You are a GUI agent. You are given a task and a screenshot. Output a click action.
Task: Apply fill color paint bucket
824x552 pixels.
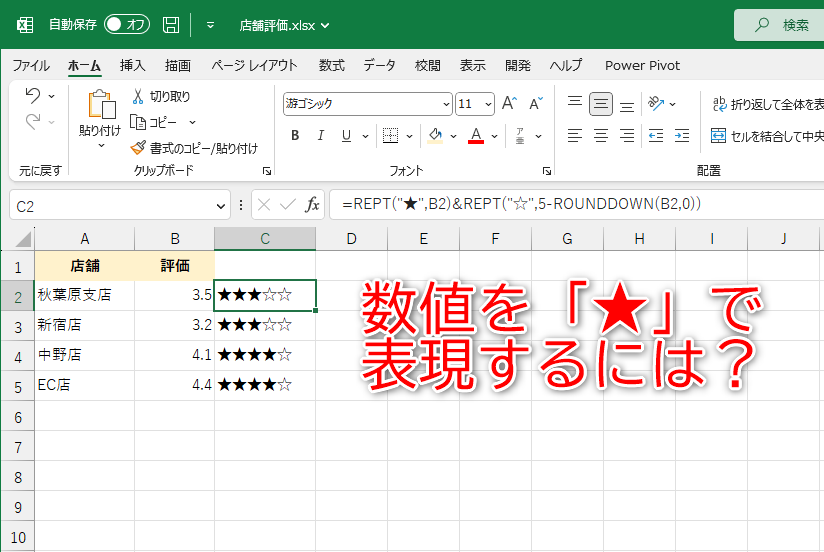435,136
